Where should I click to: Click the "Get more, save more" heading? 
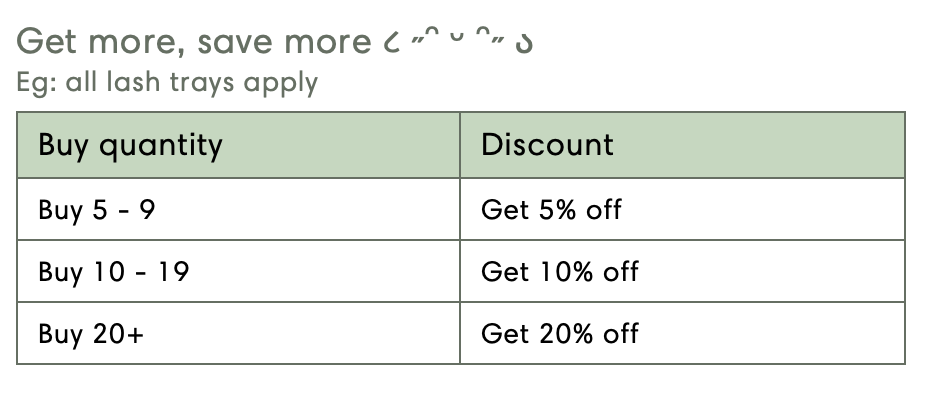[x=195, y=42]
